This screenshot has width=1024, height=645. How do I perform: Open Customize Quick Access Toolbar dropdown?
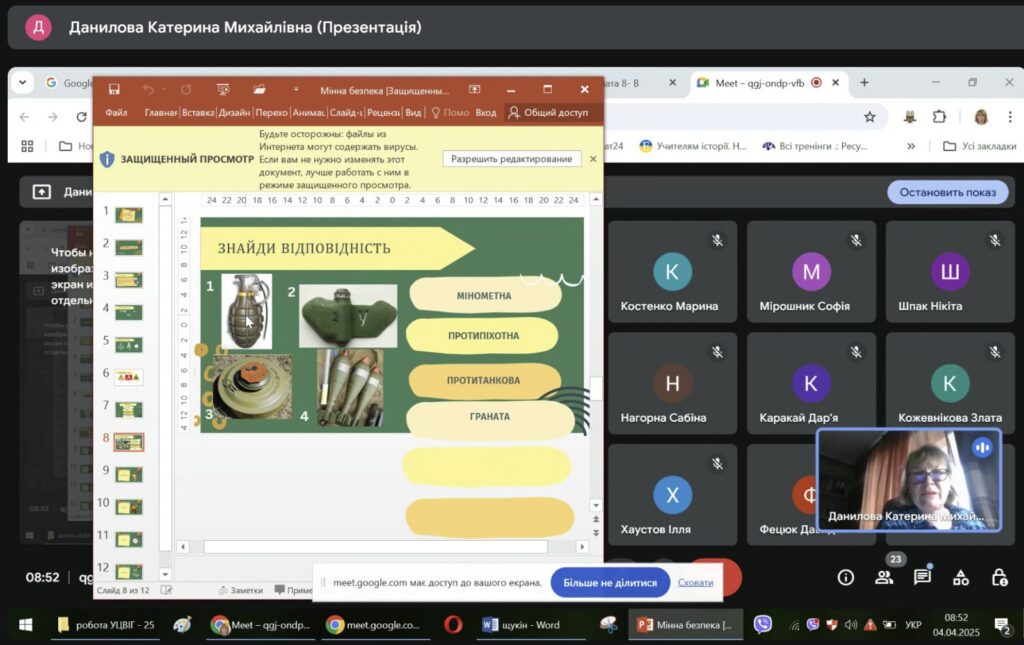click(295, 89)
